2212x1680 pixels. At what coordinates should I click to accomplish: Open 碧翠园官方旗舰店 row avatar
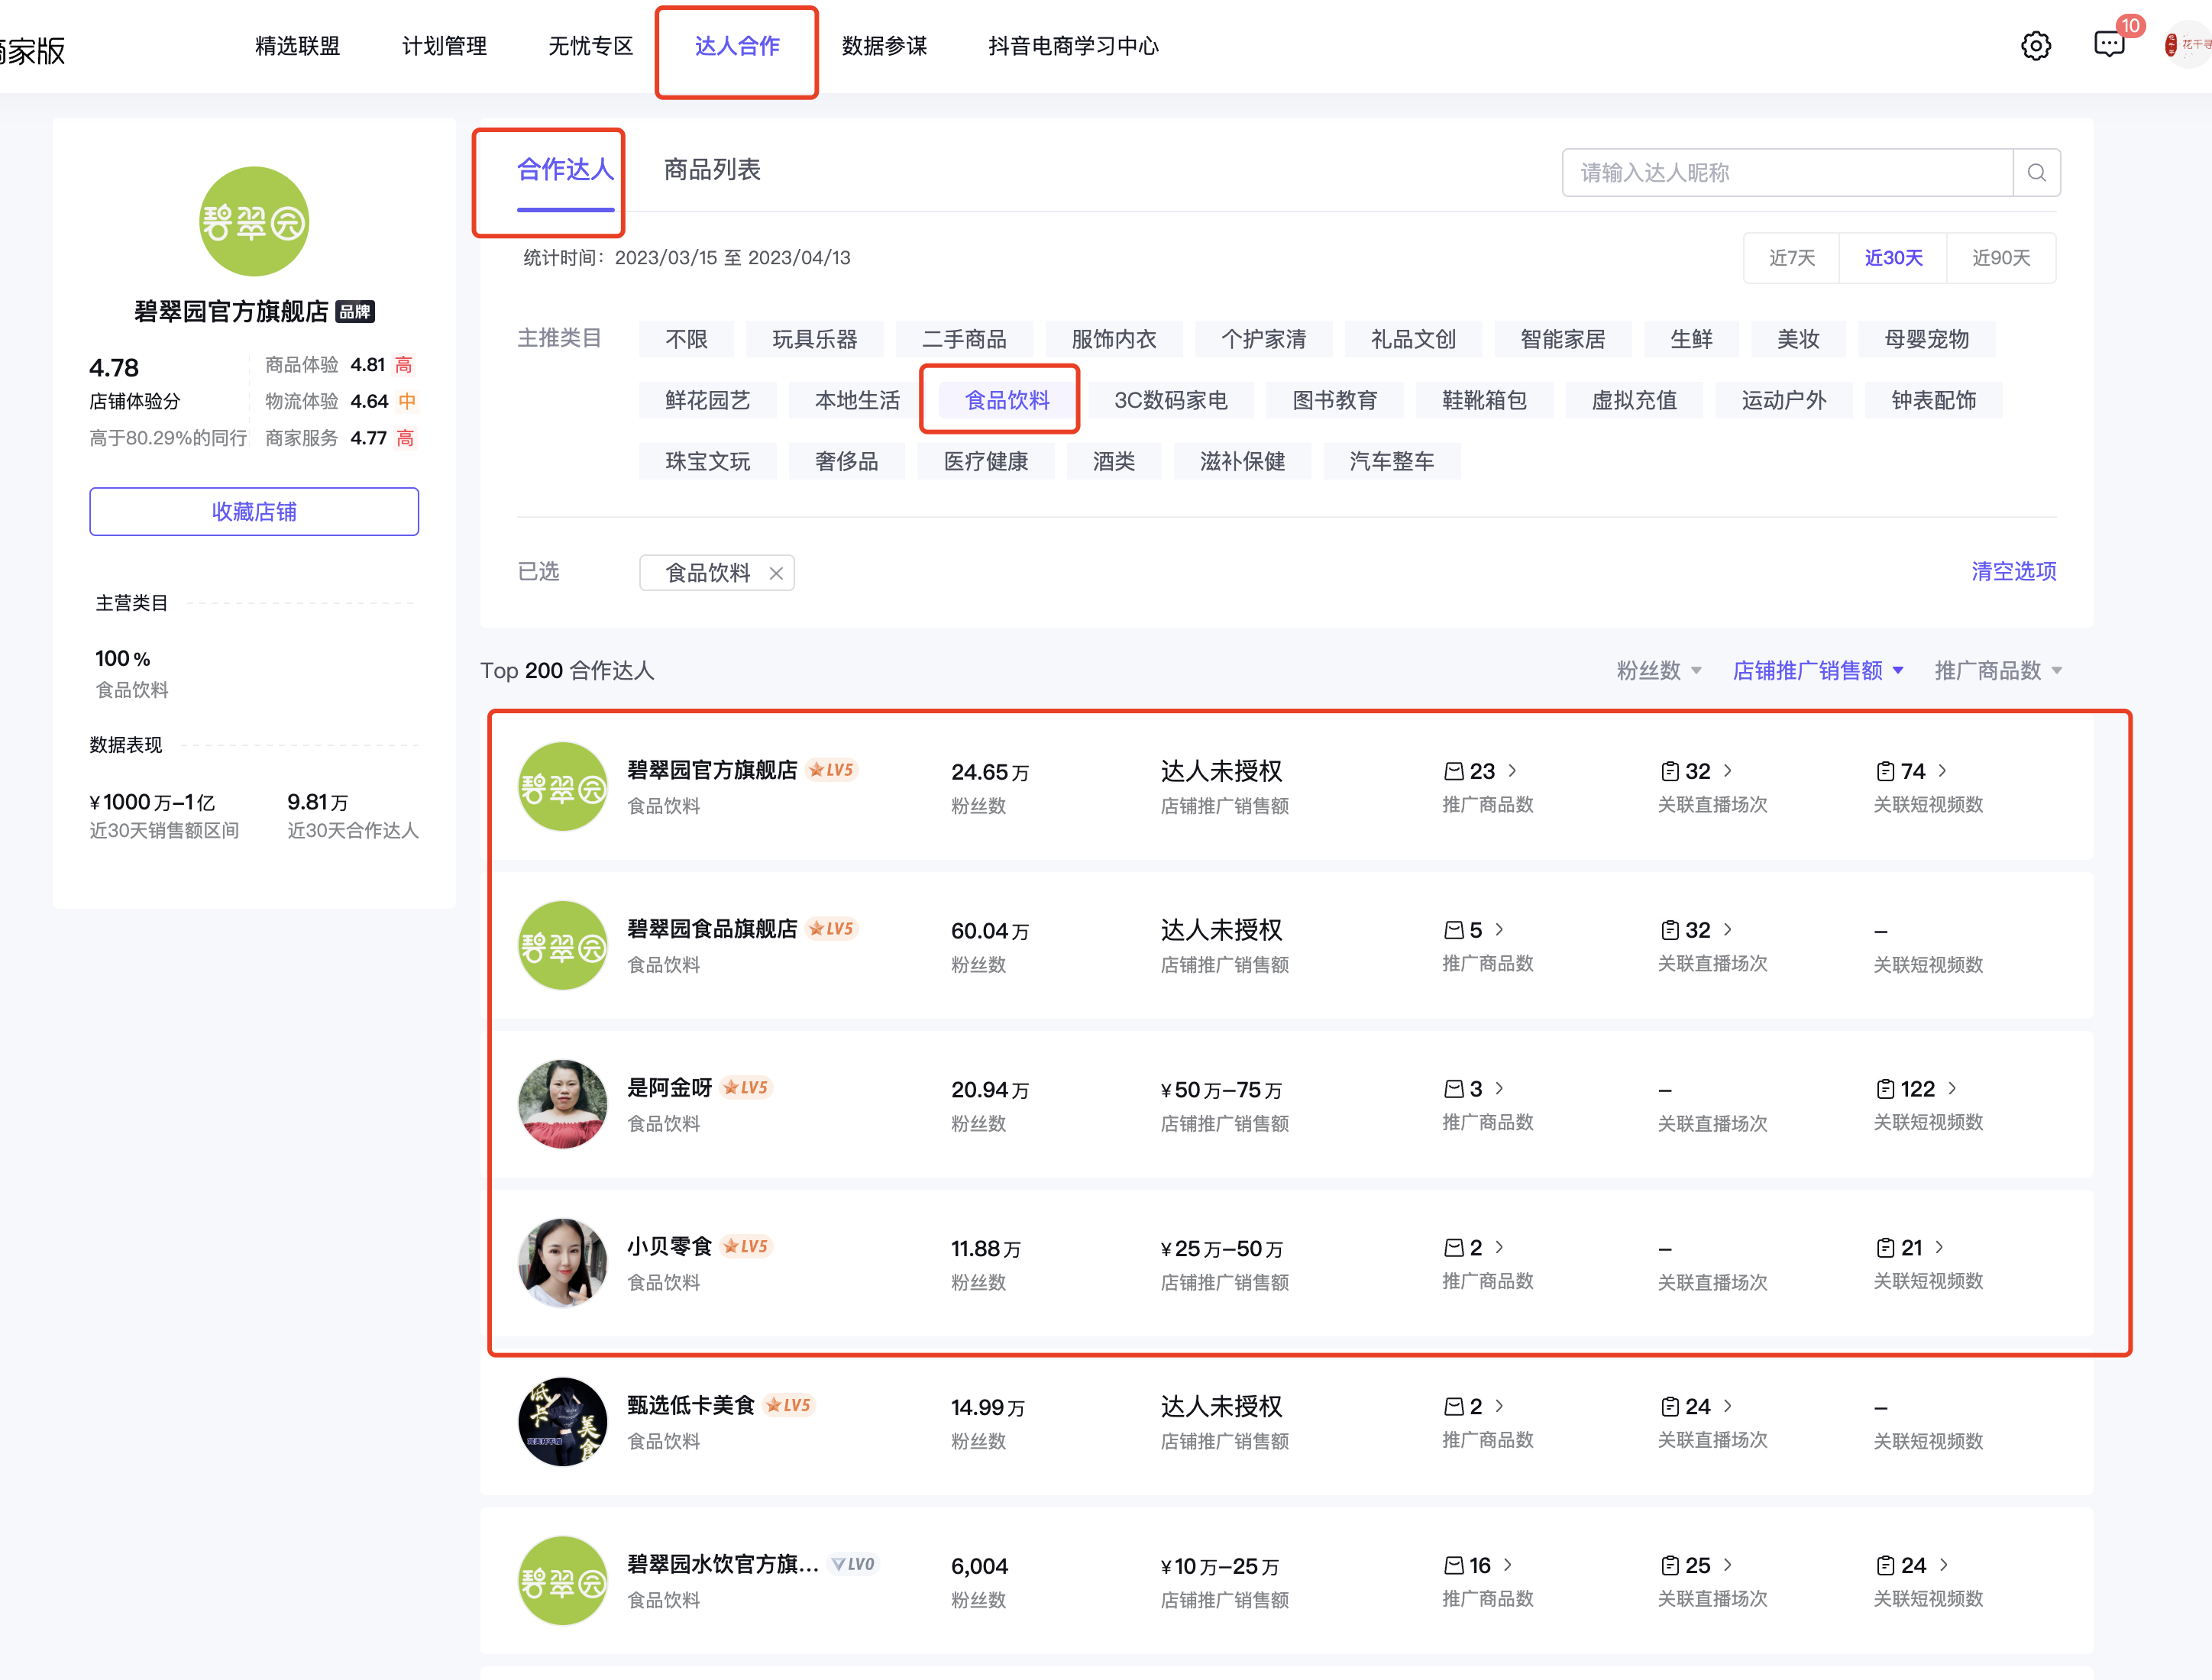tap(563, 787)
